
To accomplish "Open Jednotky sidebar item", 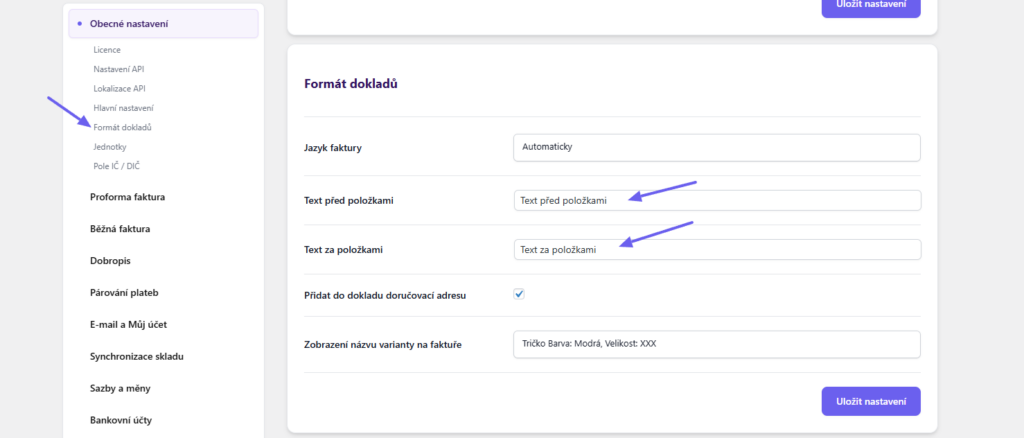I will pyautogui.click(x=110, y=147).
